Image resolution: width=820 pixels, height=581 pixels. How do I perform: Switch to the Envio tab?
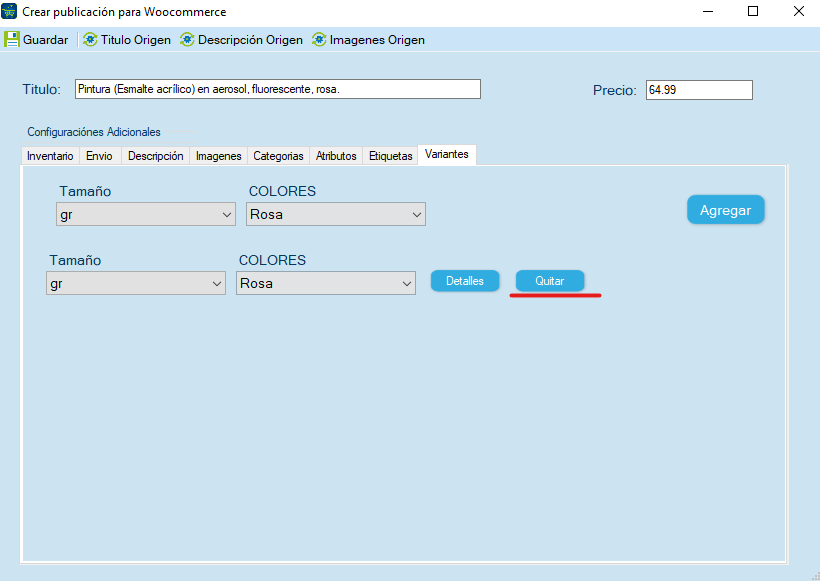[100, 156]
